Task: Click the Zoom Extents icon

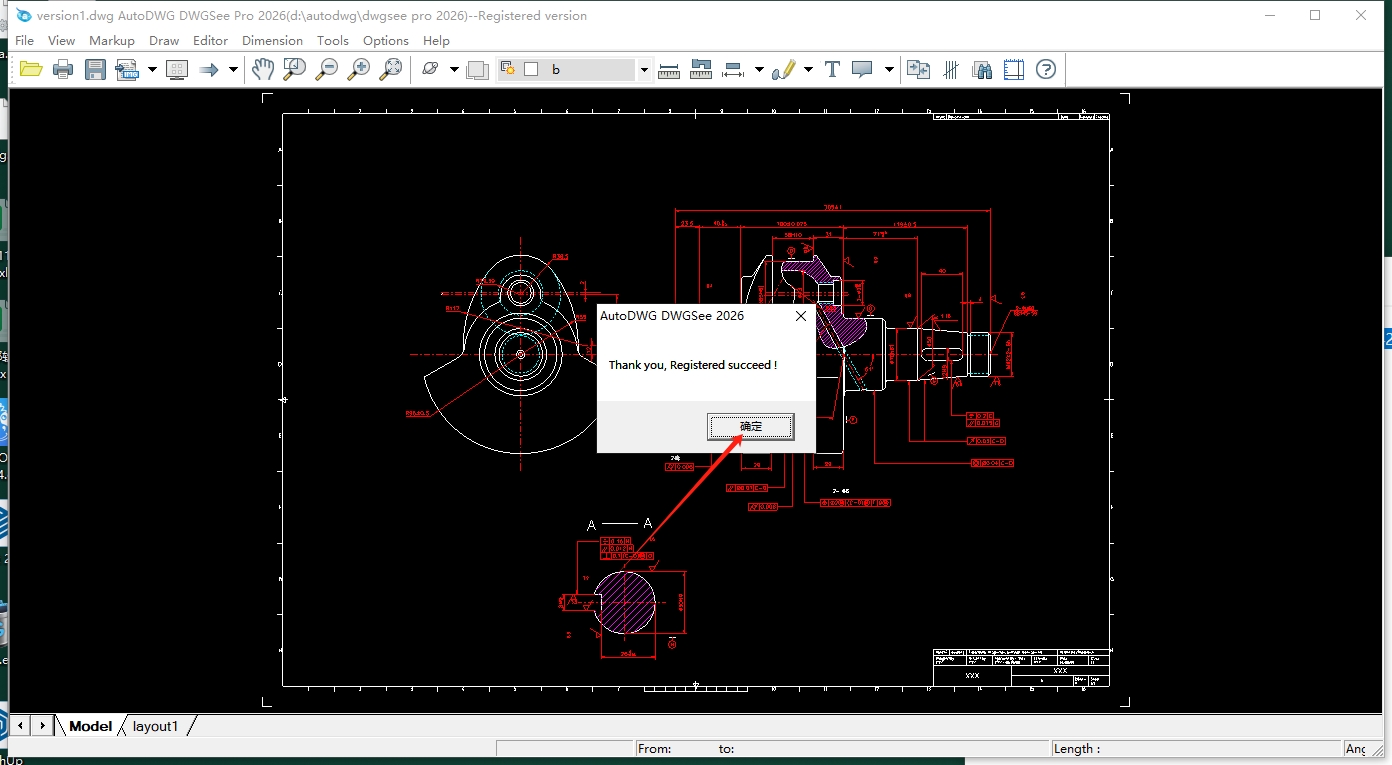Action: [391, 69]
